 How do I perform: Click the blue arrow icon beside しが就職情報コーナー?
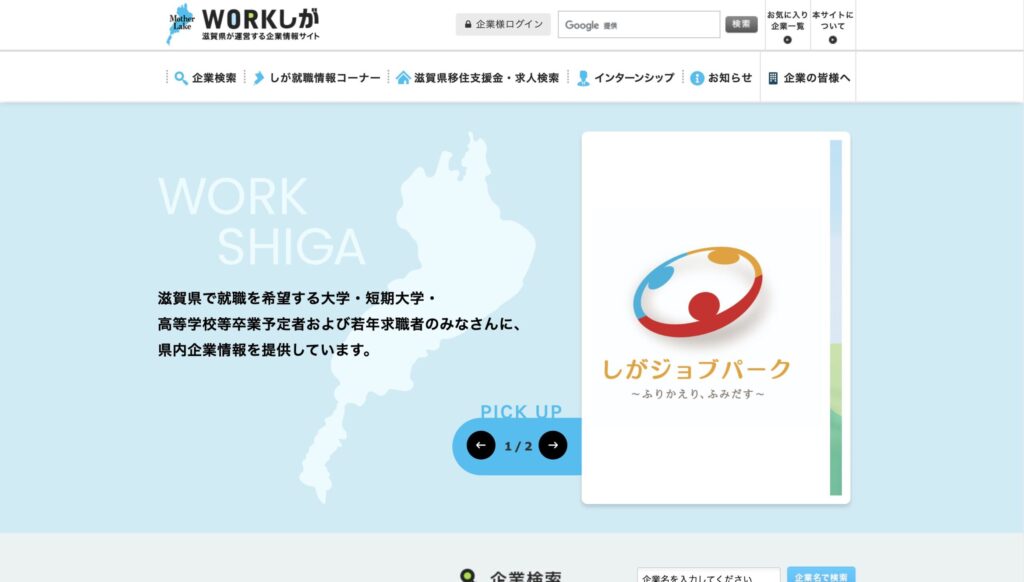point(258,78)
